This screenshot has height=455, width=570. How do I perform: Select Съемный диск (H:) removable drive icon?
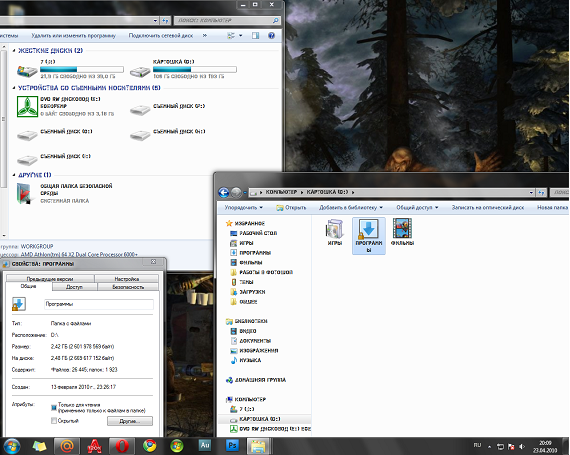coord(140,135)
